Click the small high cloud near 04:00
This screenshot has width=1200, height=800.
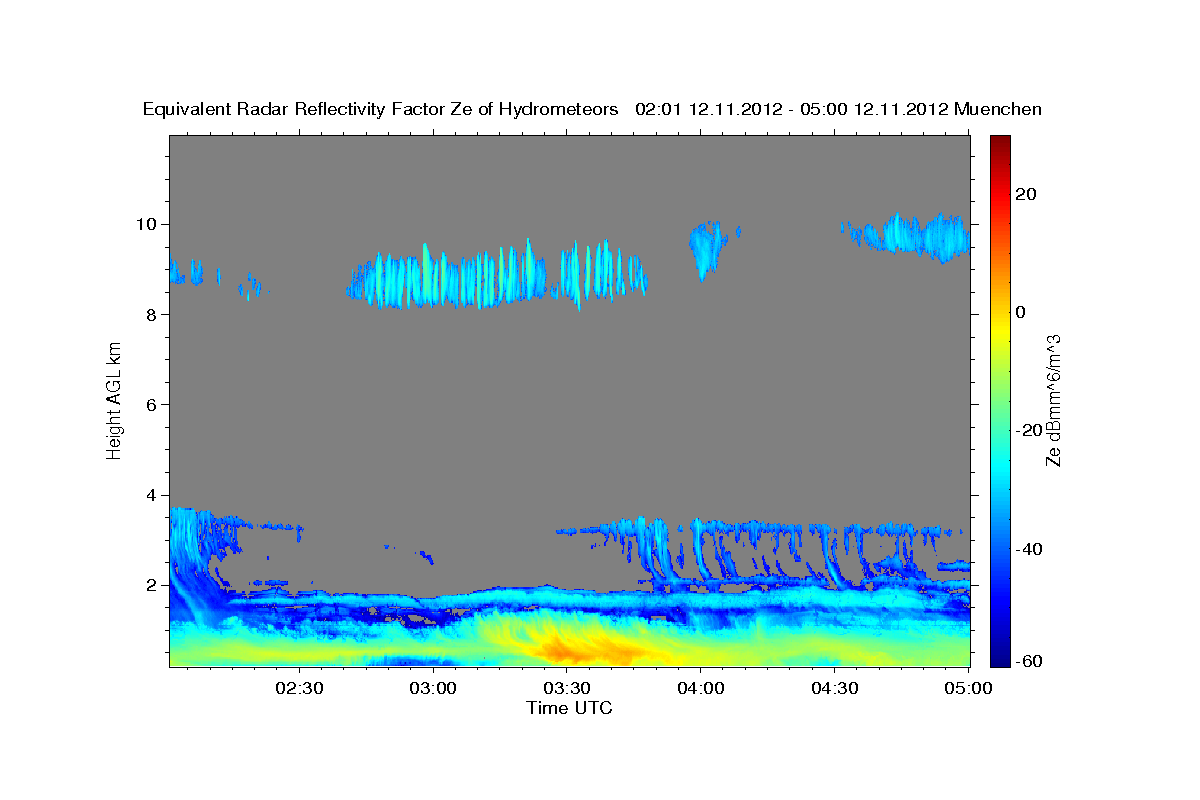coord(707,250)
